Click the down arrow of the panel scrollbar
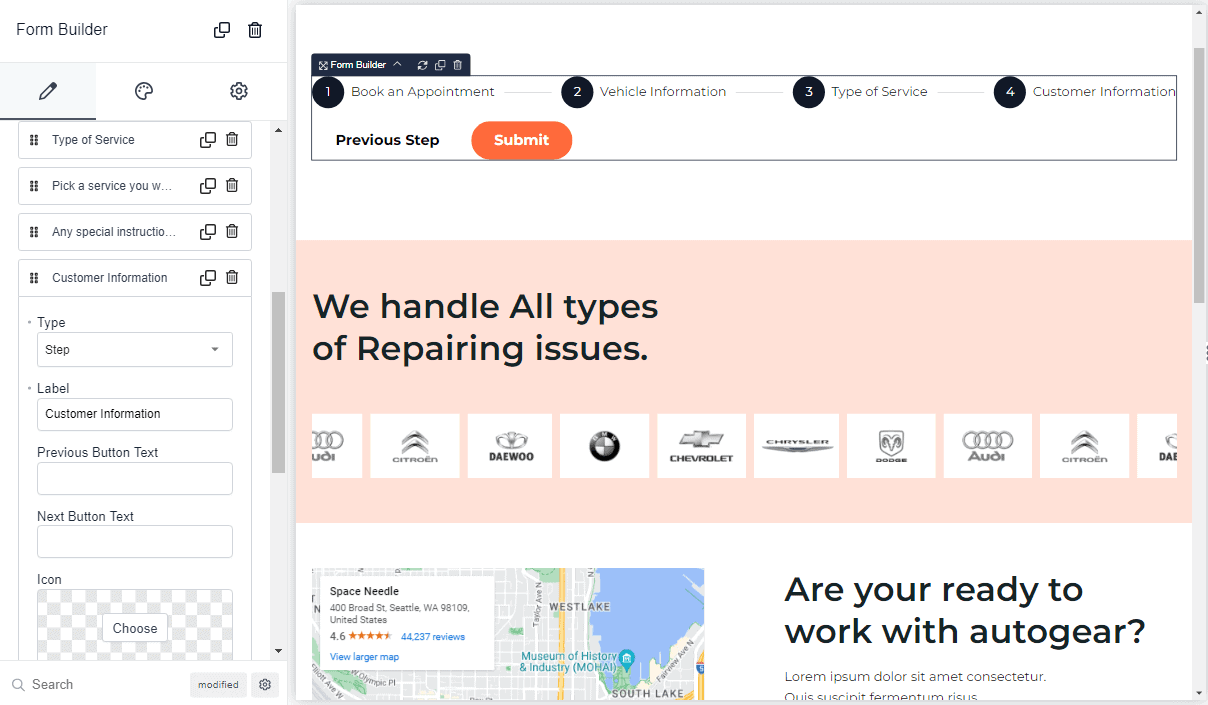This screenshot has height=705, width=1208. (279, 651)
